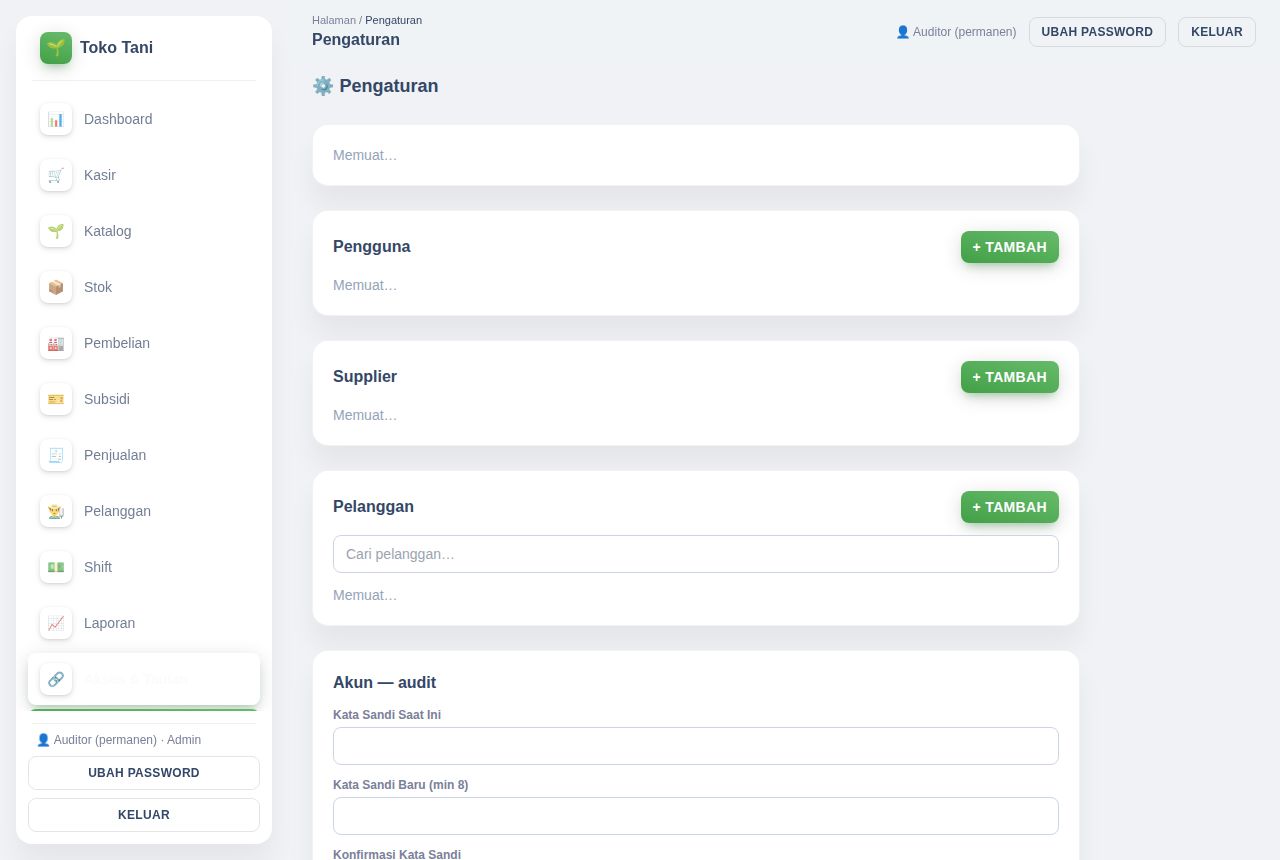Open the Penjualan receipt icon
This screenshot has height=860, width=1280.
[56, 455]
